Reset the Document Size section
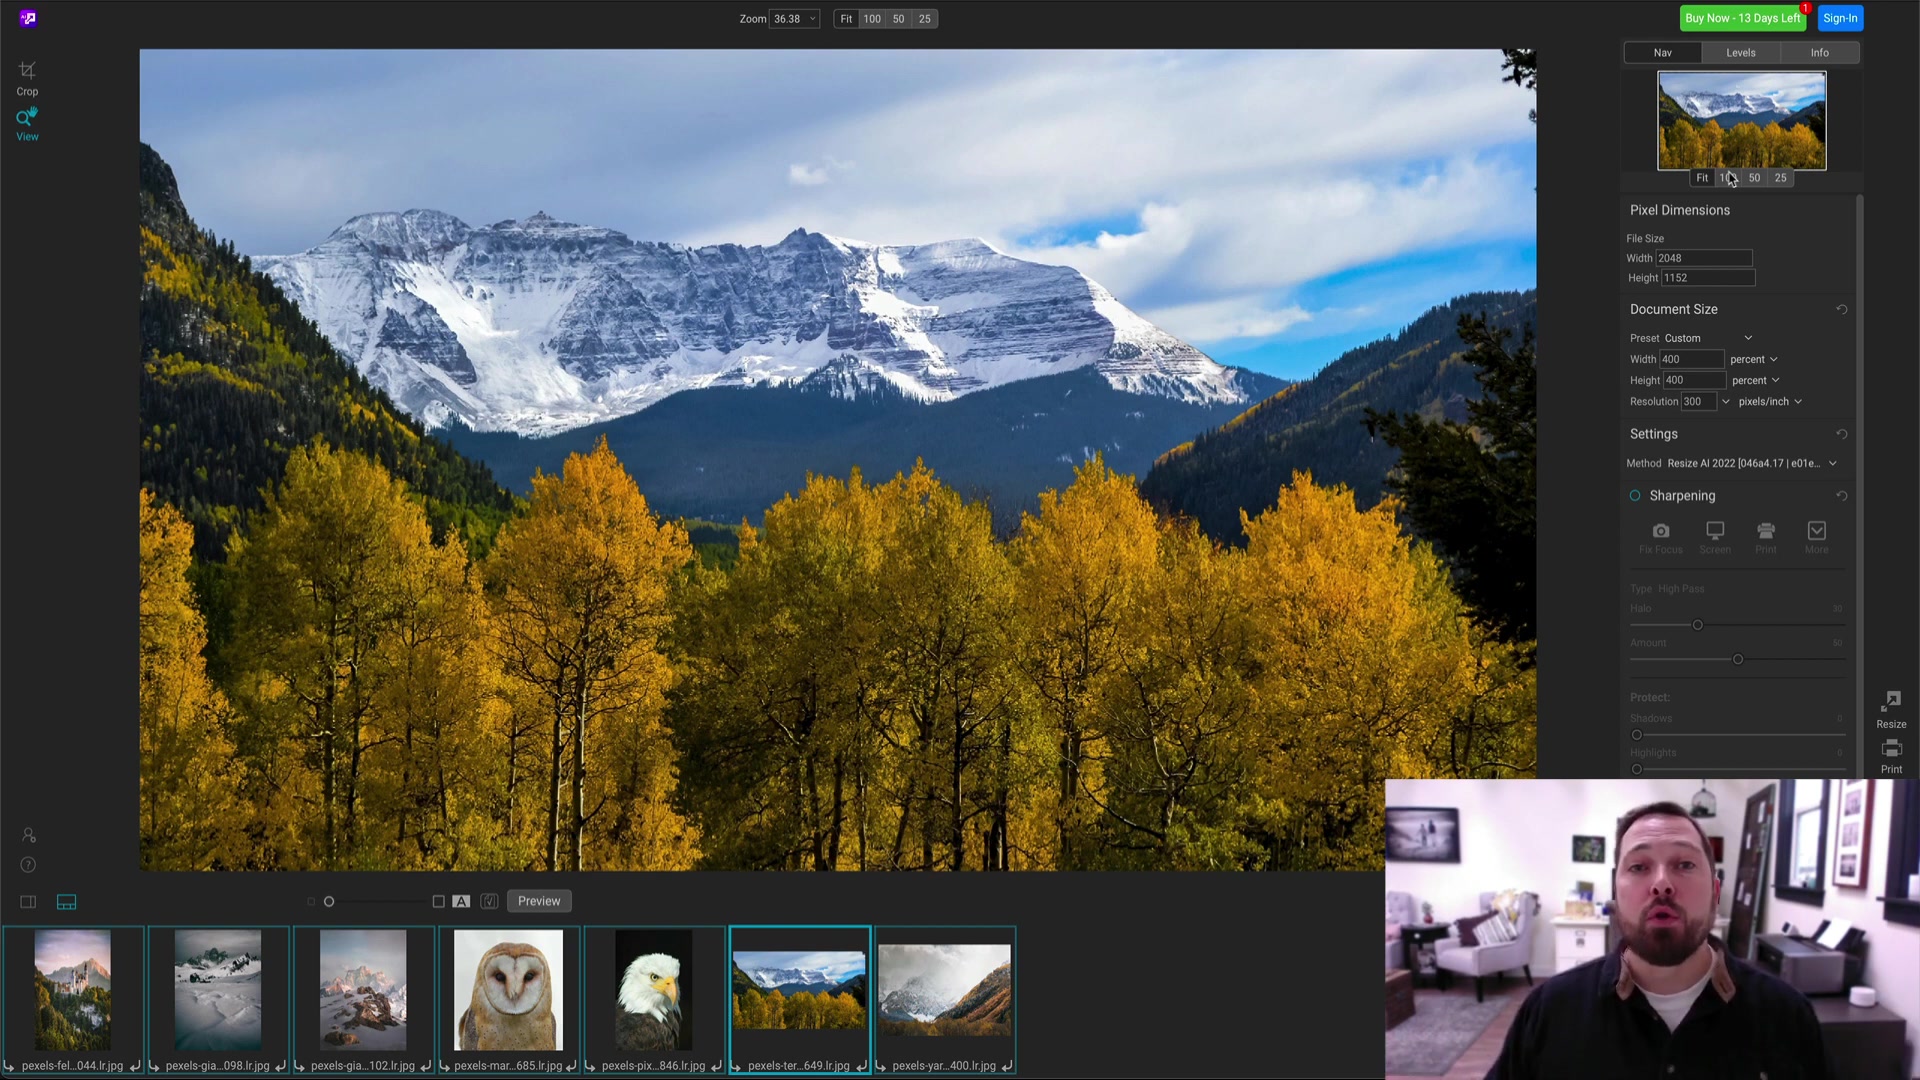The image size is (1920, 1080). click(x=1841, y=309)
